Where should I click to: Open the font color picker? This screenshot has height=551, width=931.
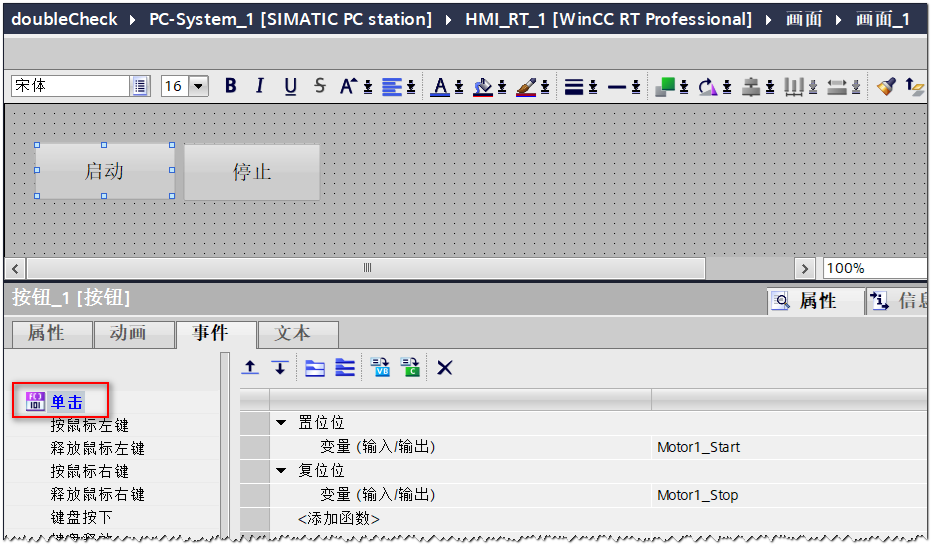click(x=441, y=87)
